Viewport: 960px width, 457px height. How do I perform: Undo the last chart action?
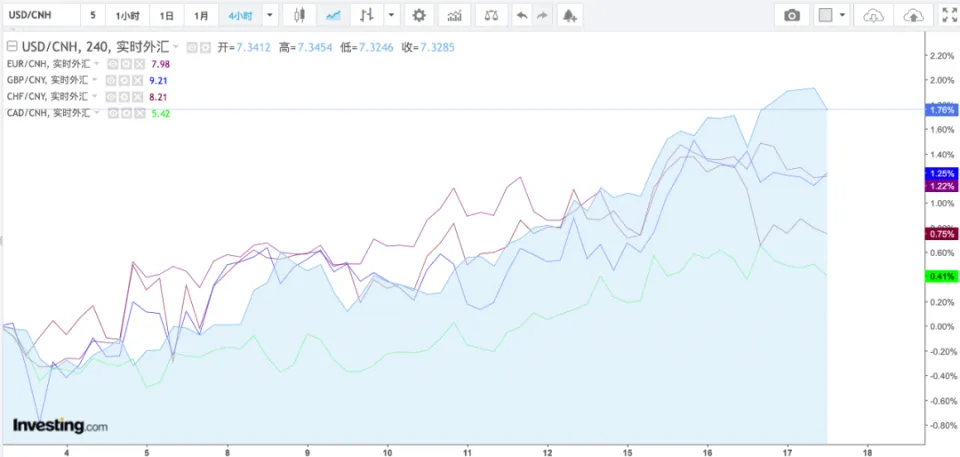click(x=521, y=15)
